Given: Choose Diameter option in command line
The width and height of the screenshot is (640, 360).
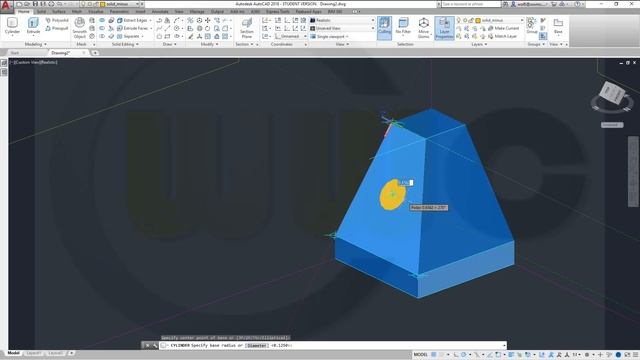Looking at the screenshot, I should coord(257,345).
